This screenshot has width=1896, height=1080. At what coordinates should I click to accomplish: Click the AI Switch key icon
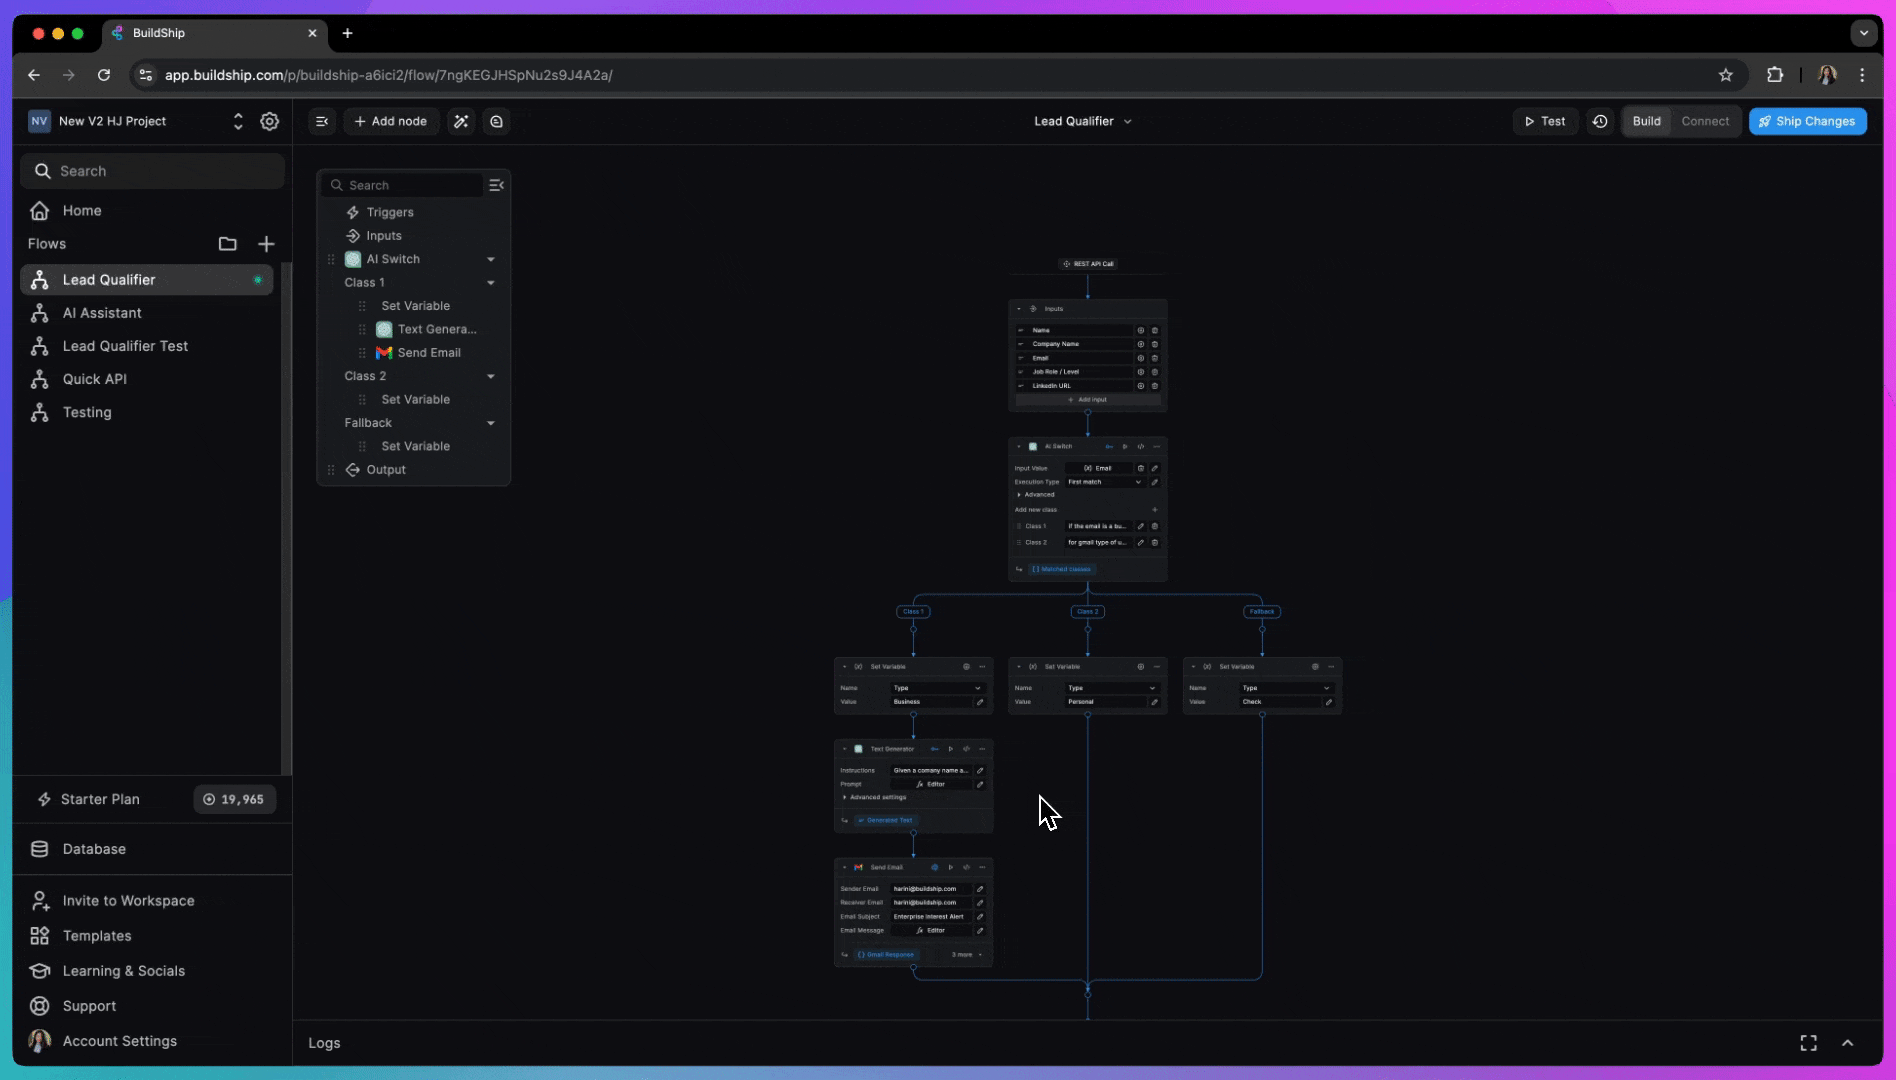tap(1109, 447)
